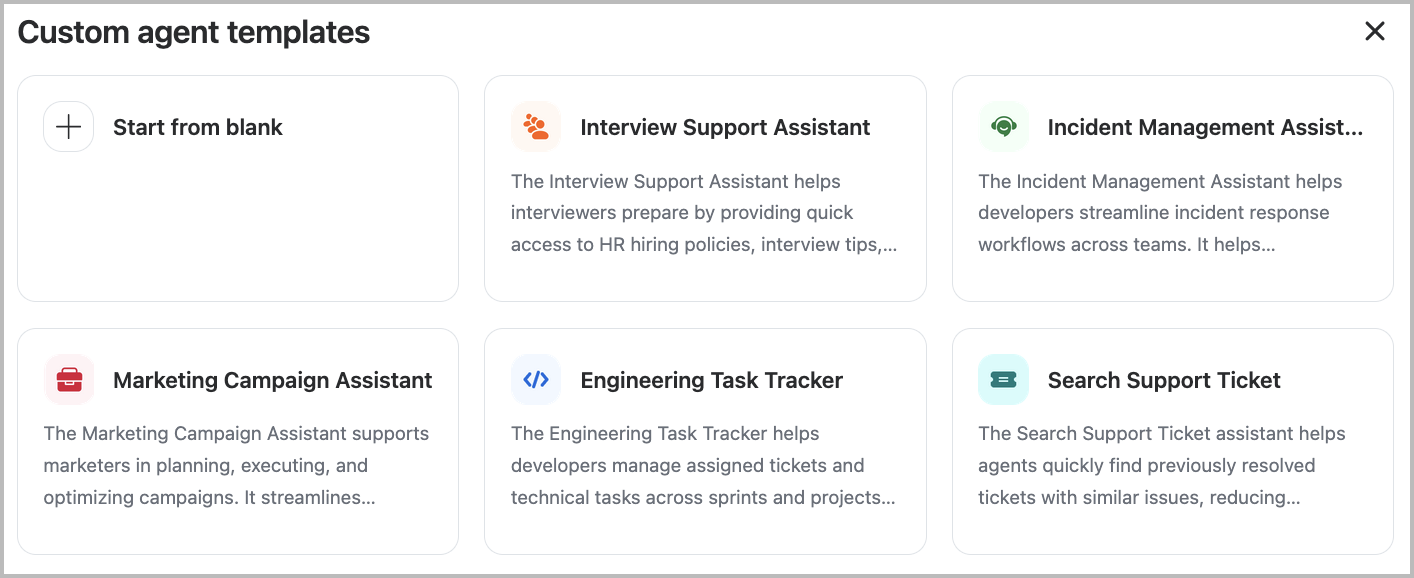Pick the Search Support Ticket heading
1414x578 pixels.
[x=1164, y=380]
